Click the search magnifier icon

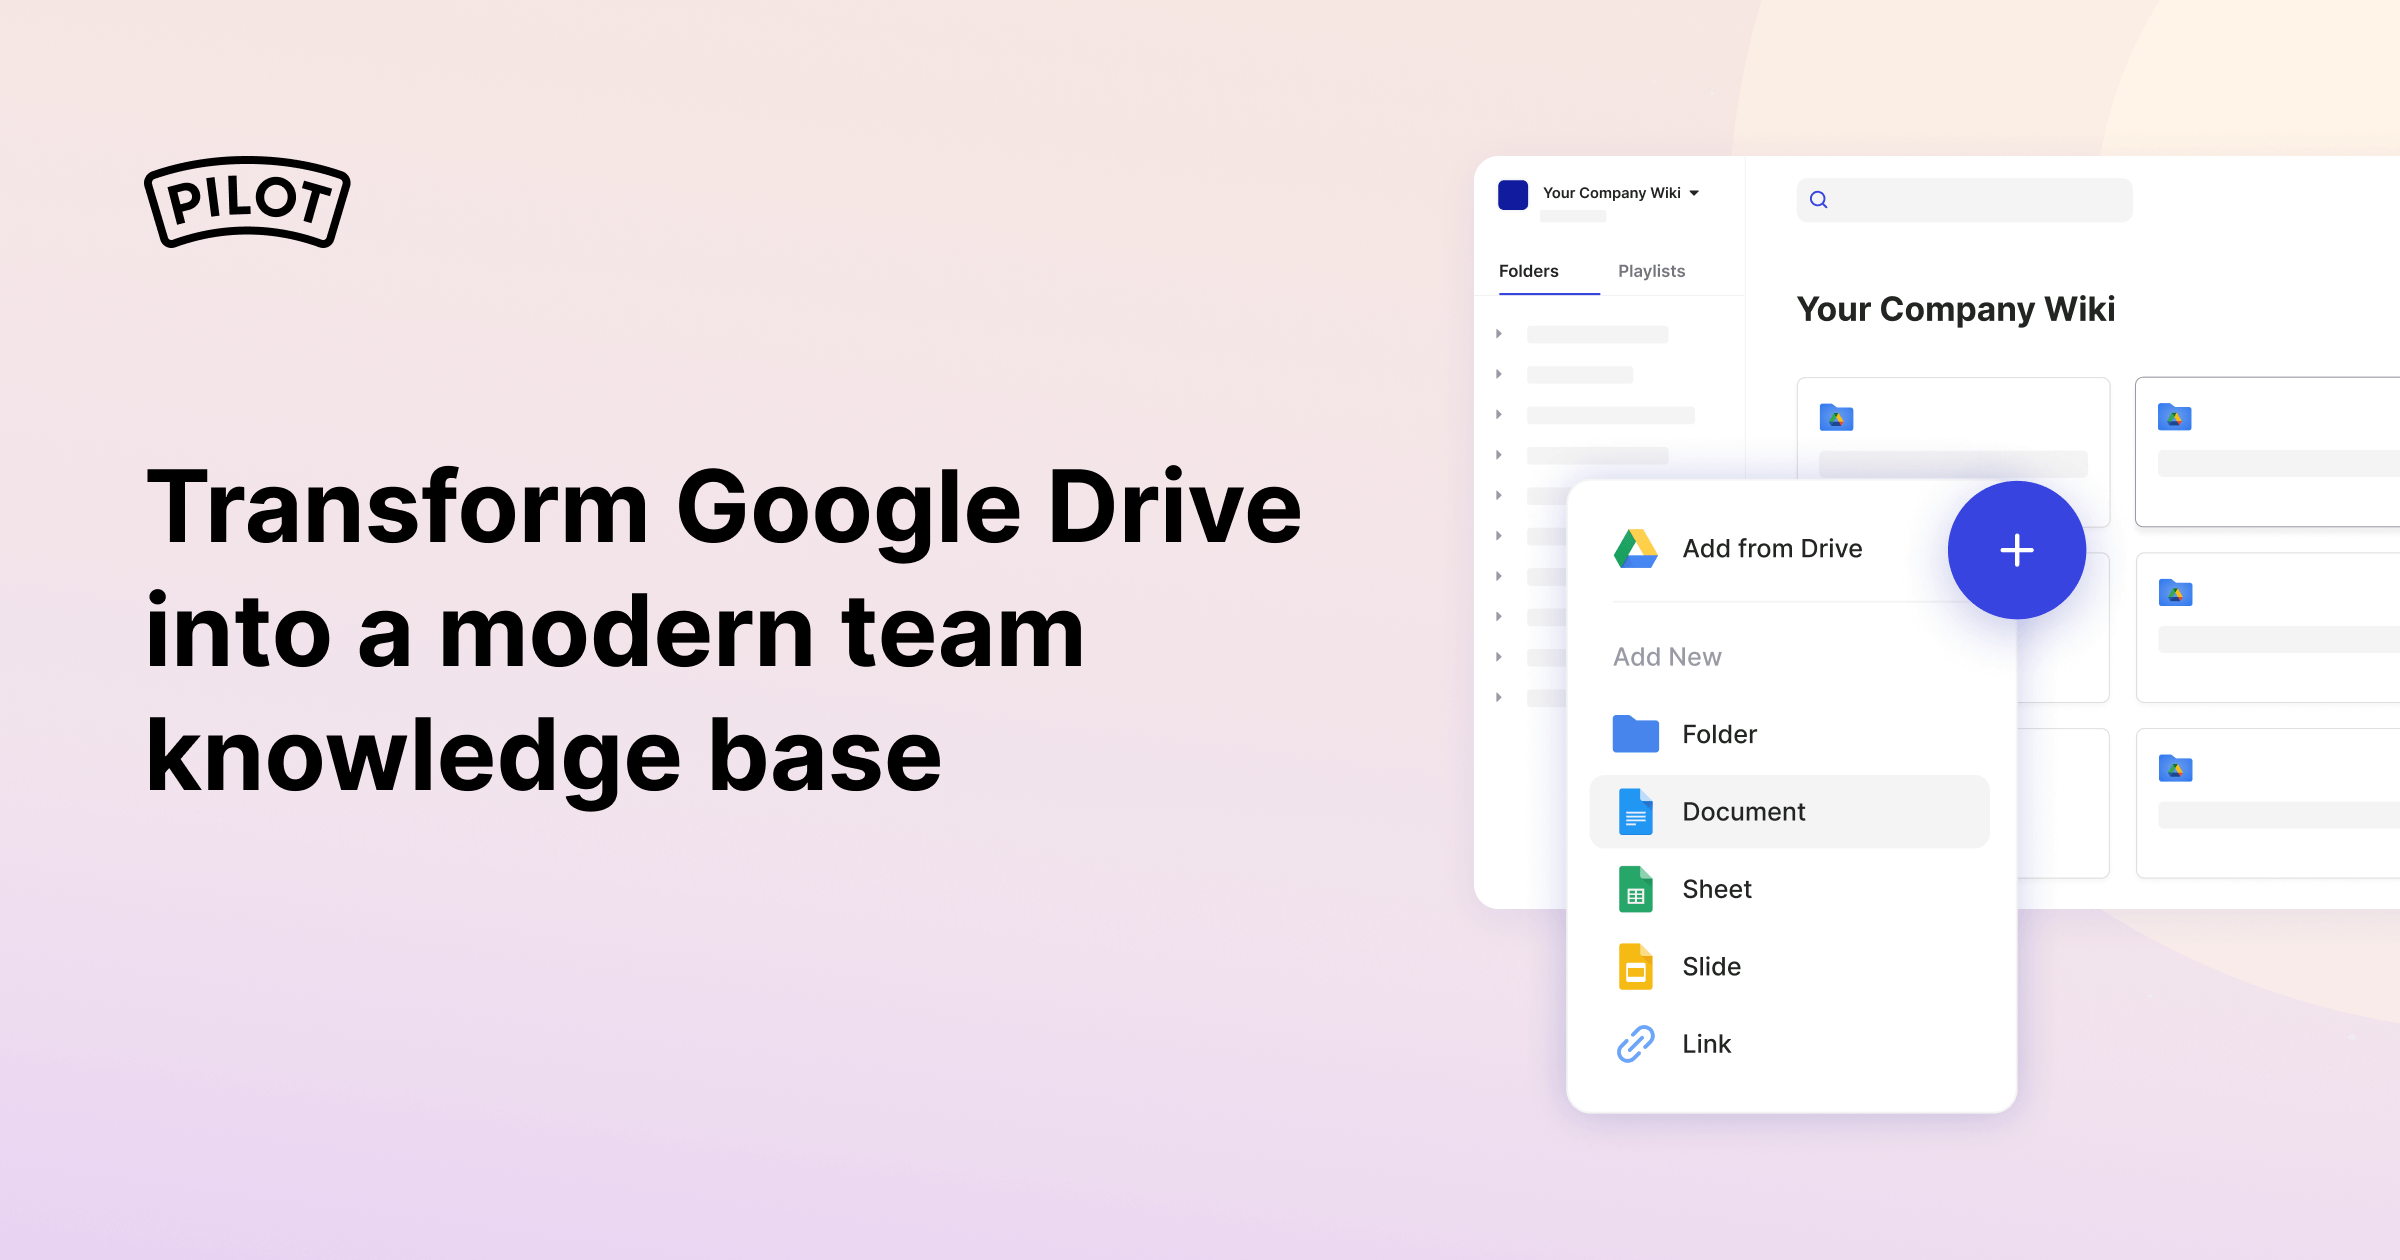1819,200
